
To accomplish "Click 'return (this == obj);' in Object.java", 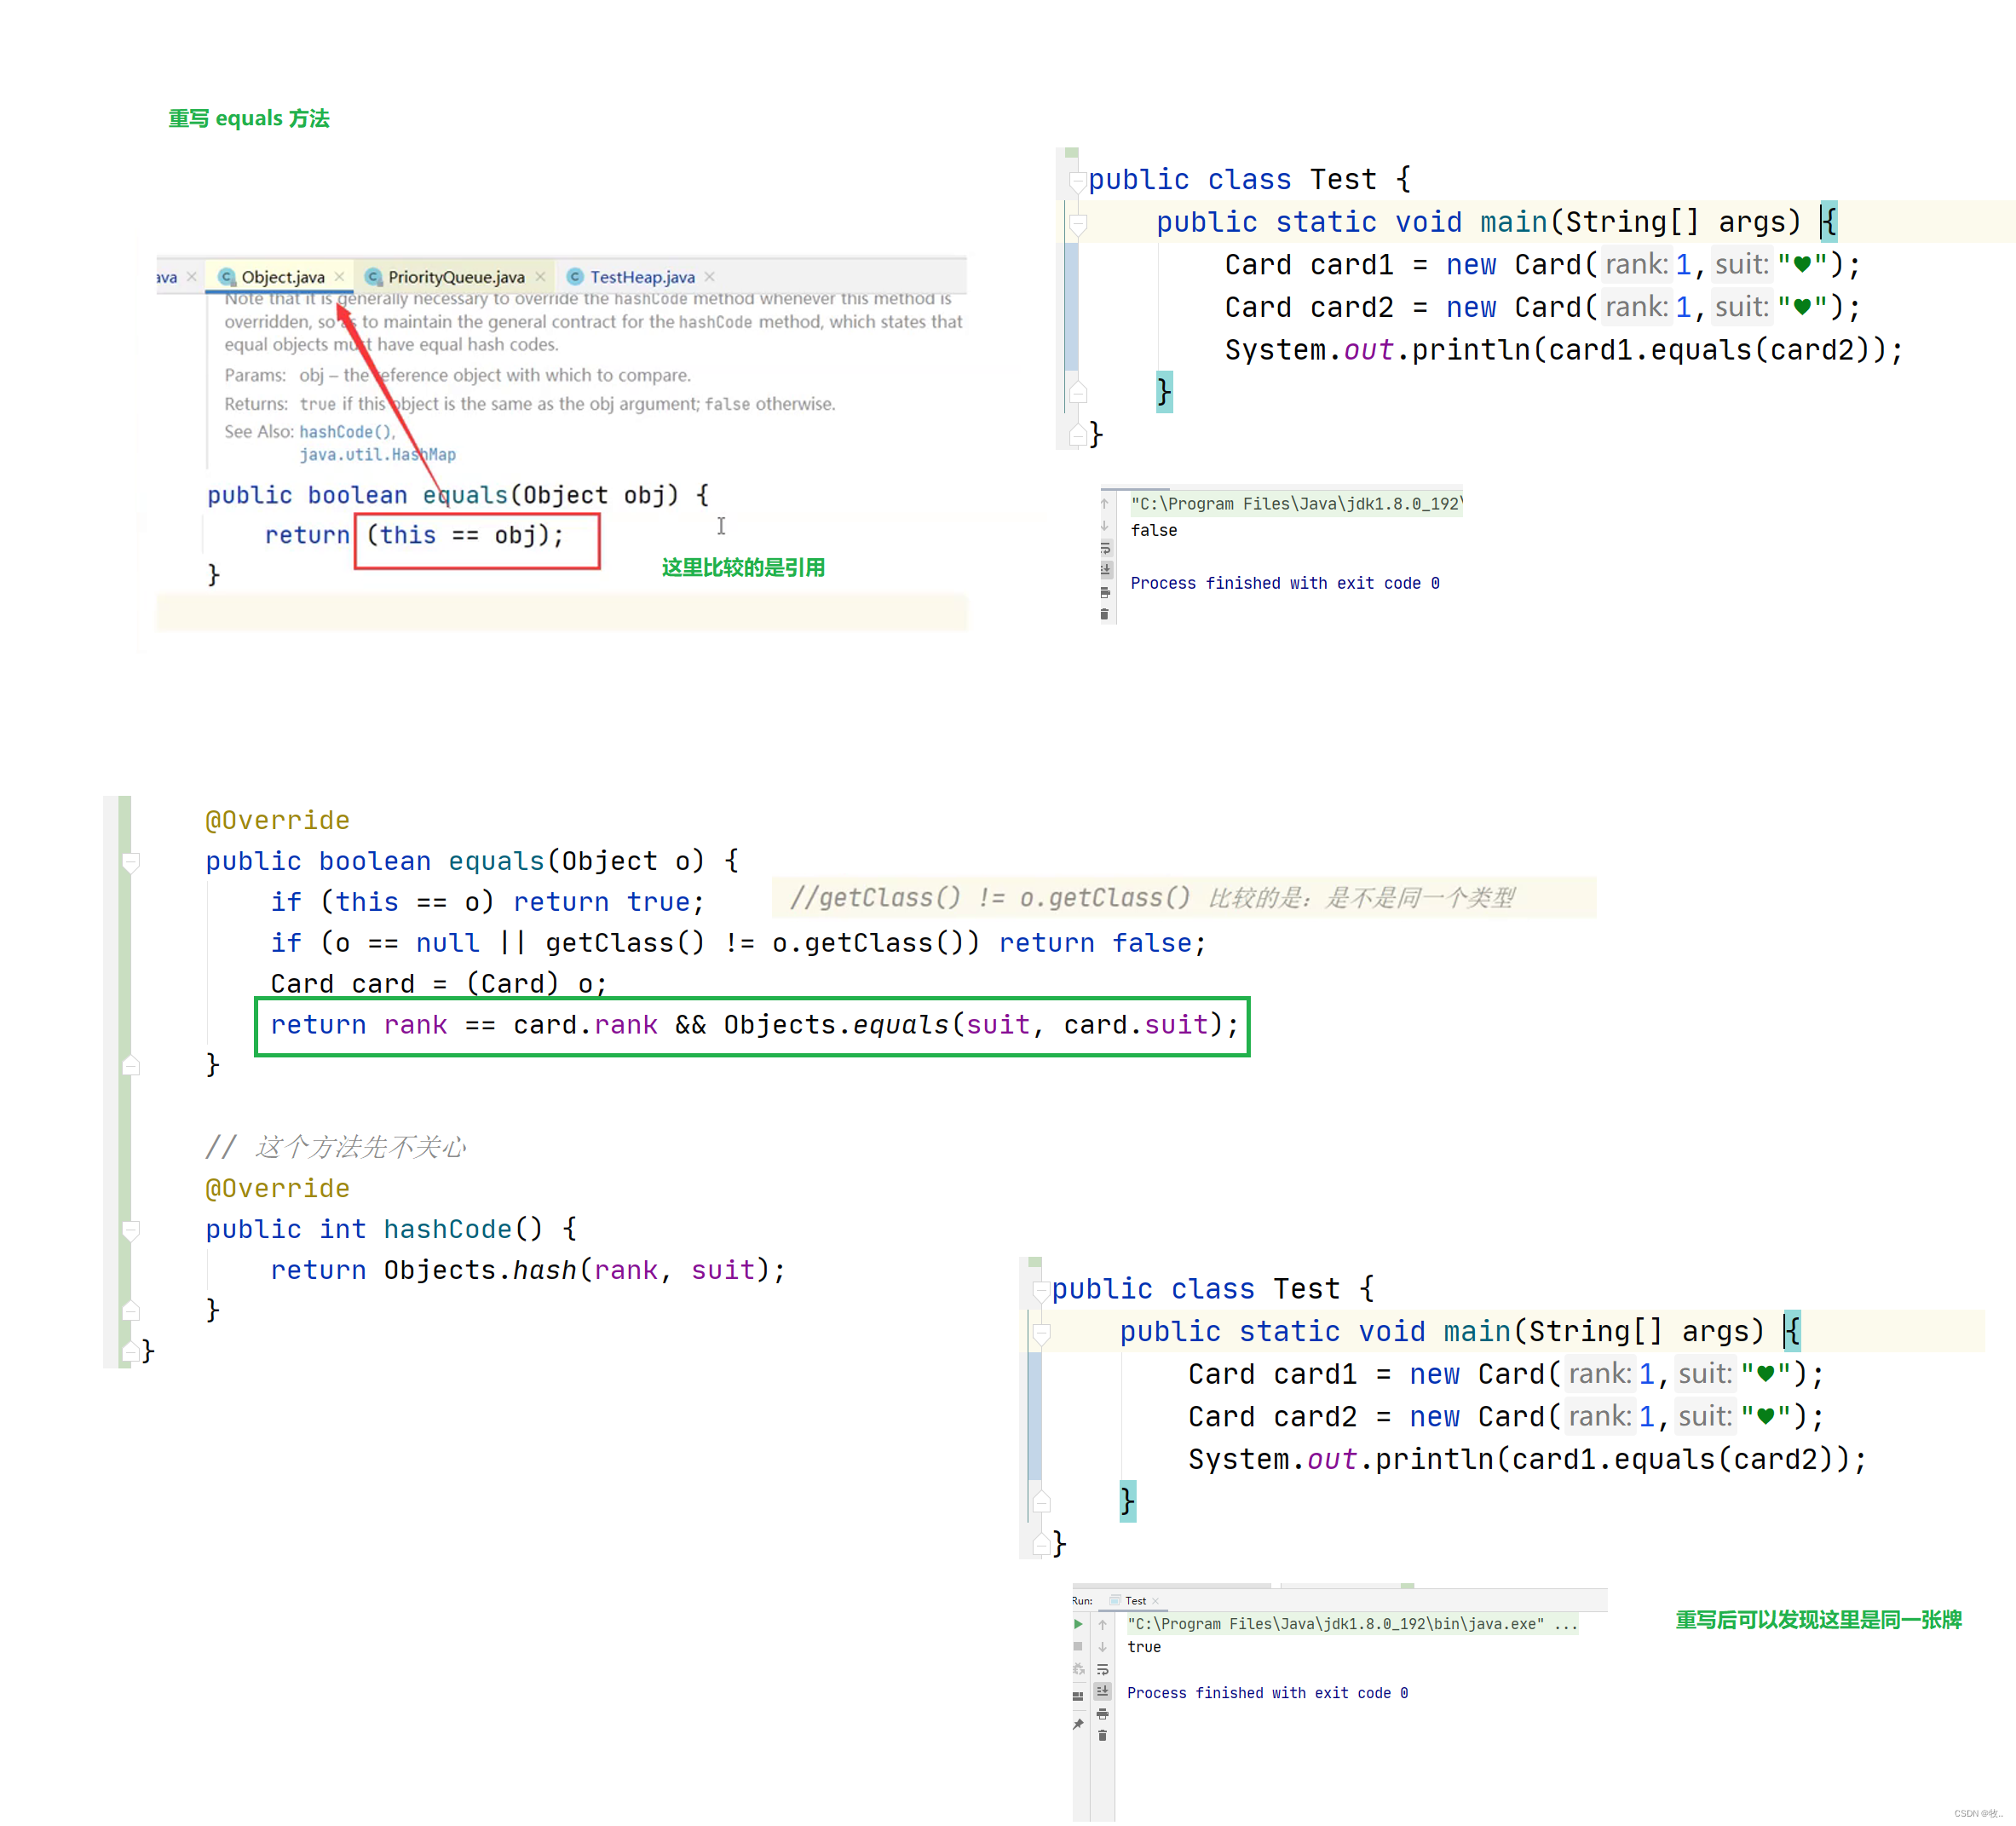I will pyautogui.click(x=414, y=535).
